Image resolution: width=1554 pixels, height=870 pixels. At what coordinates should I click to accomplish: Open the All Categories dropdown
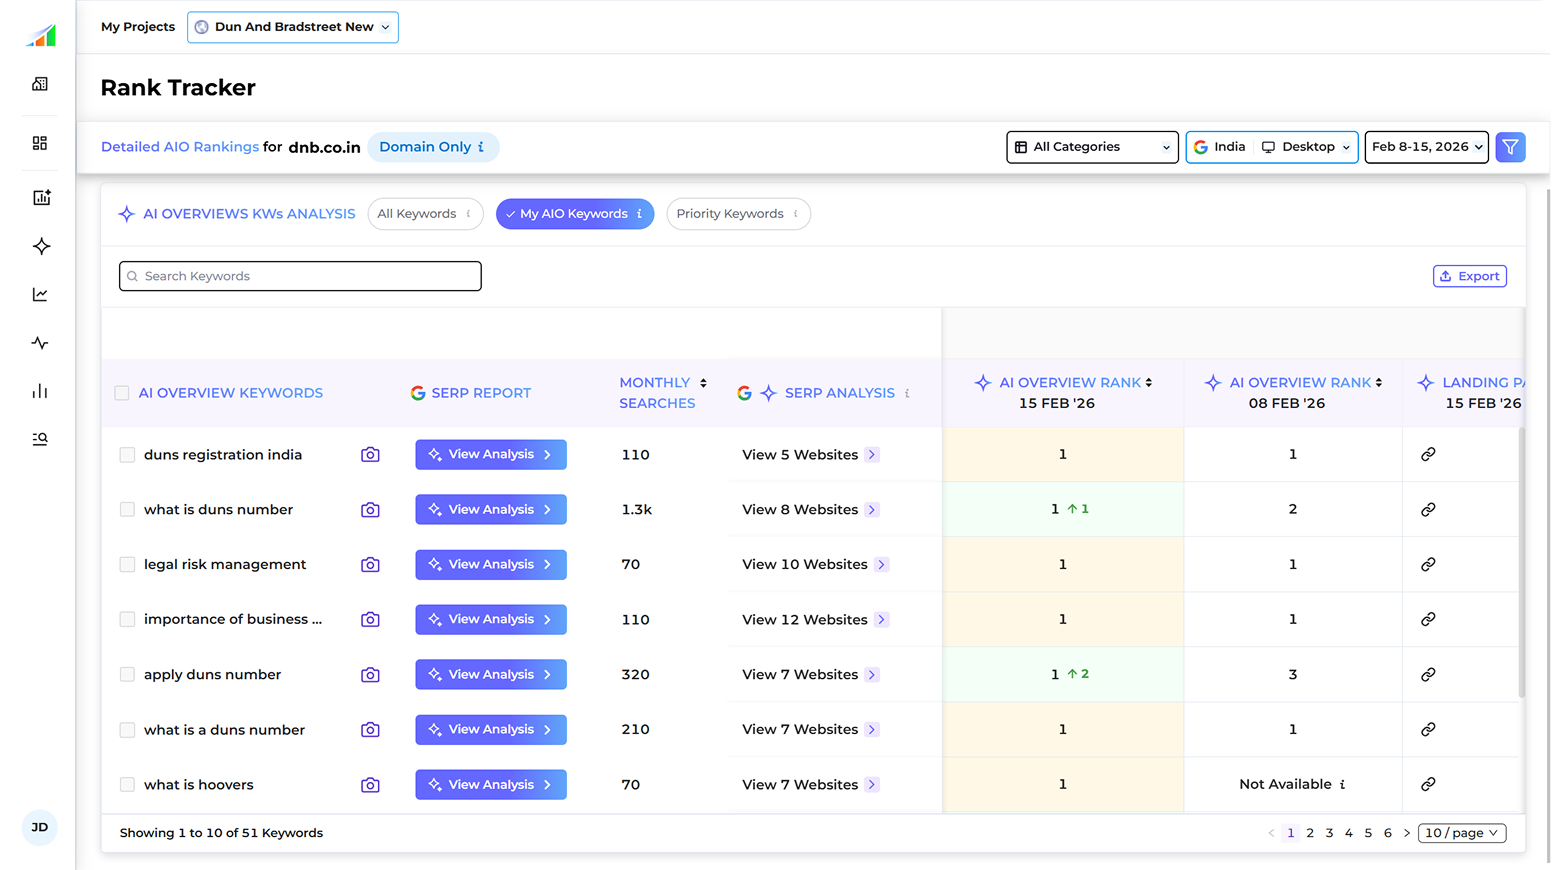point(1092,147)
